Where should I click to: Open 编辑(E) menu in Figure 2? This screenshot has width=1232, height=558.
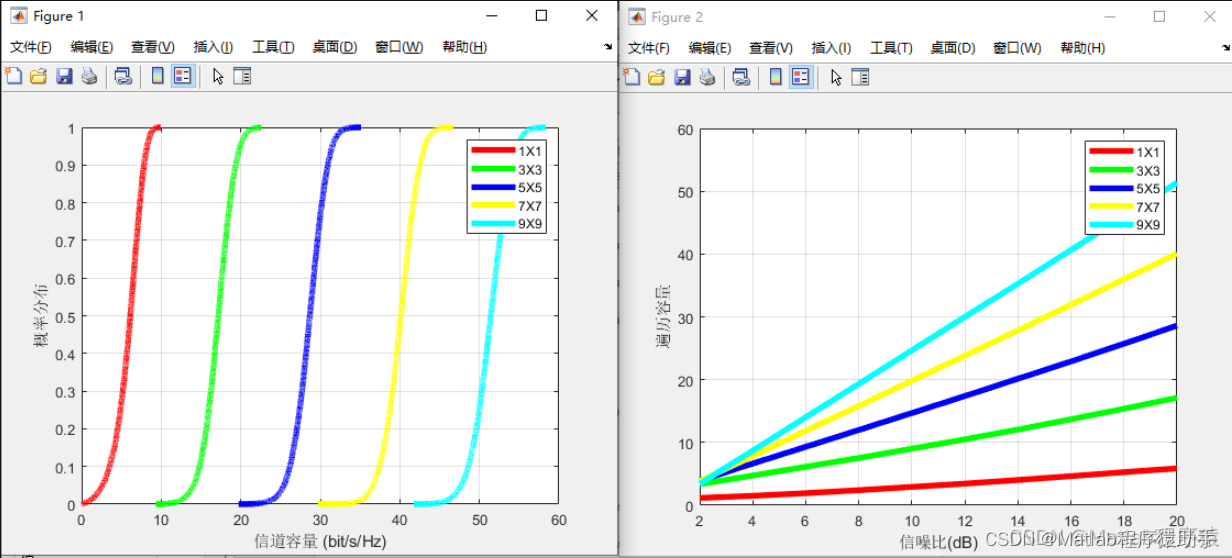coord(709,48)
